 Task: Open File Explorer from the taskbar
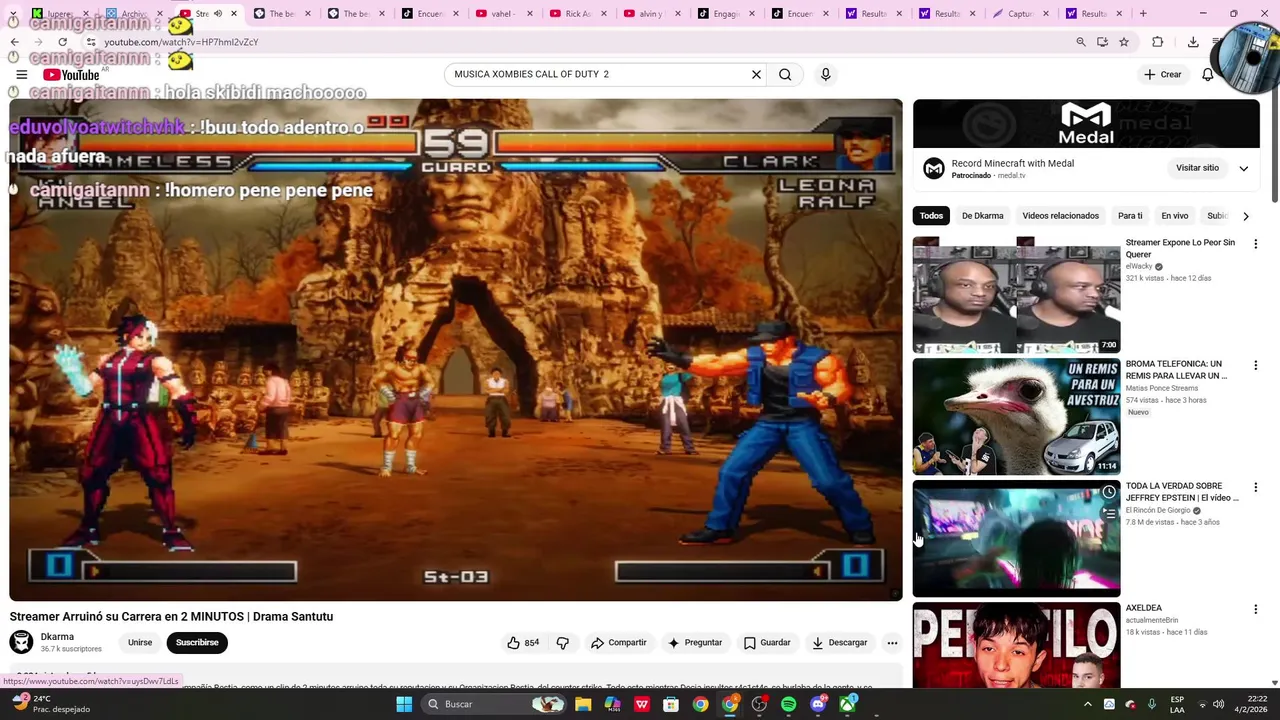[x=583, y=704]
